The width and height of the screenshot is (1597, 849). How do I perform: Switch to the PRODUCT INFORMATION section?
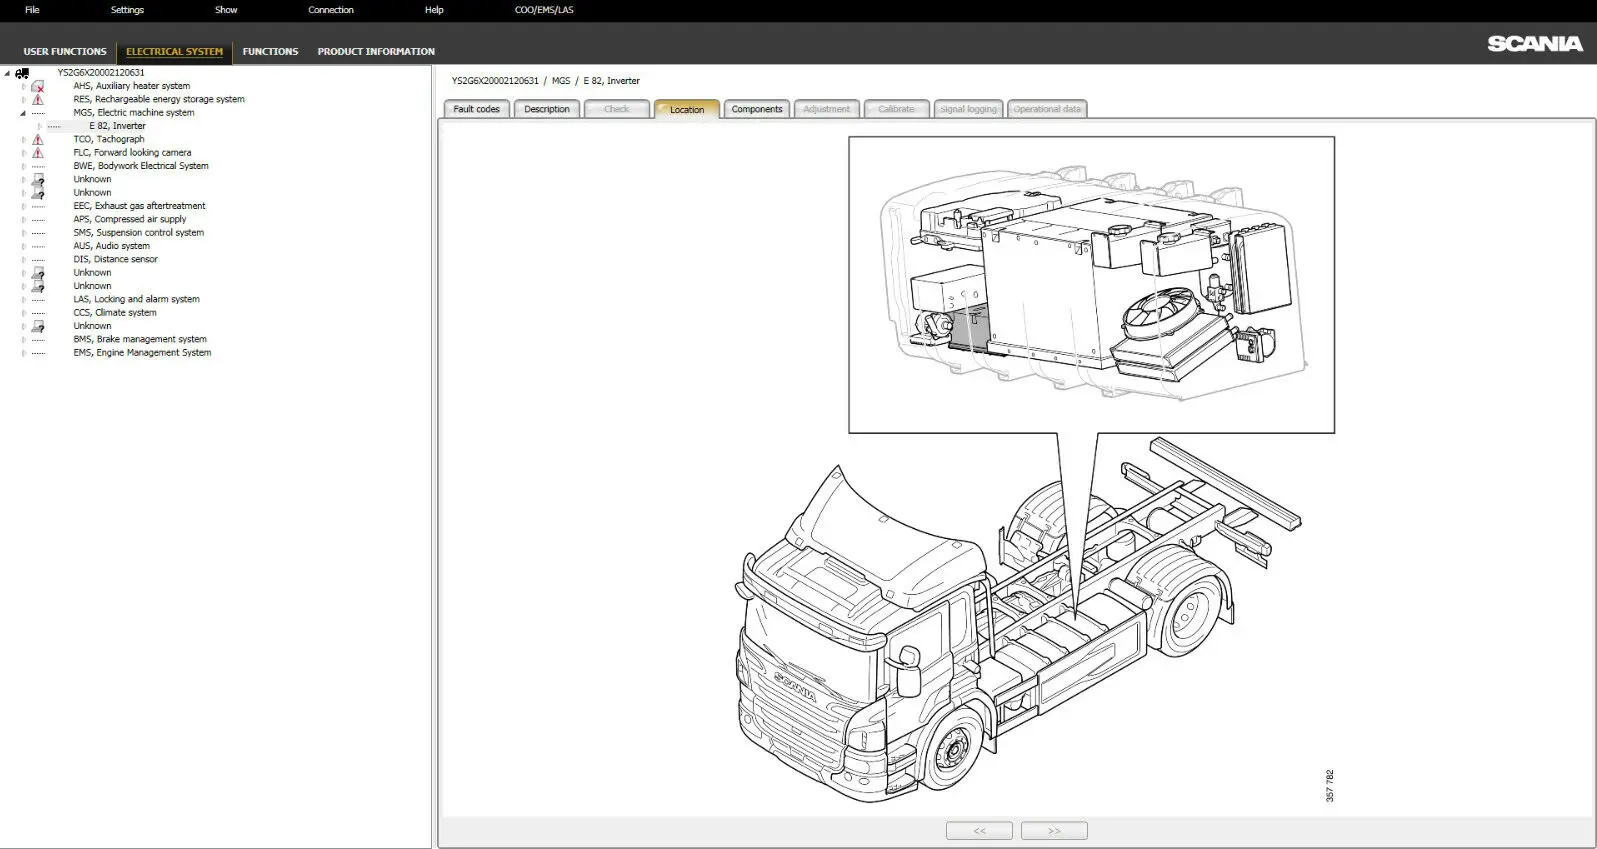tap(376, 51)
